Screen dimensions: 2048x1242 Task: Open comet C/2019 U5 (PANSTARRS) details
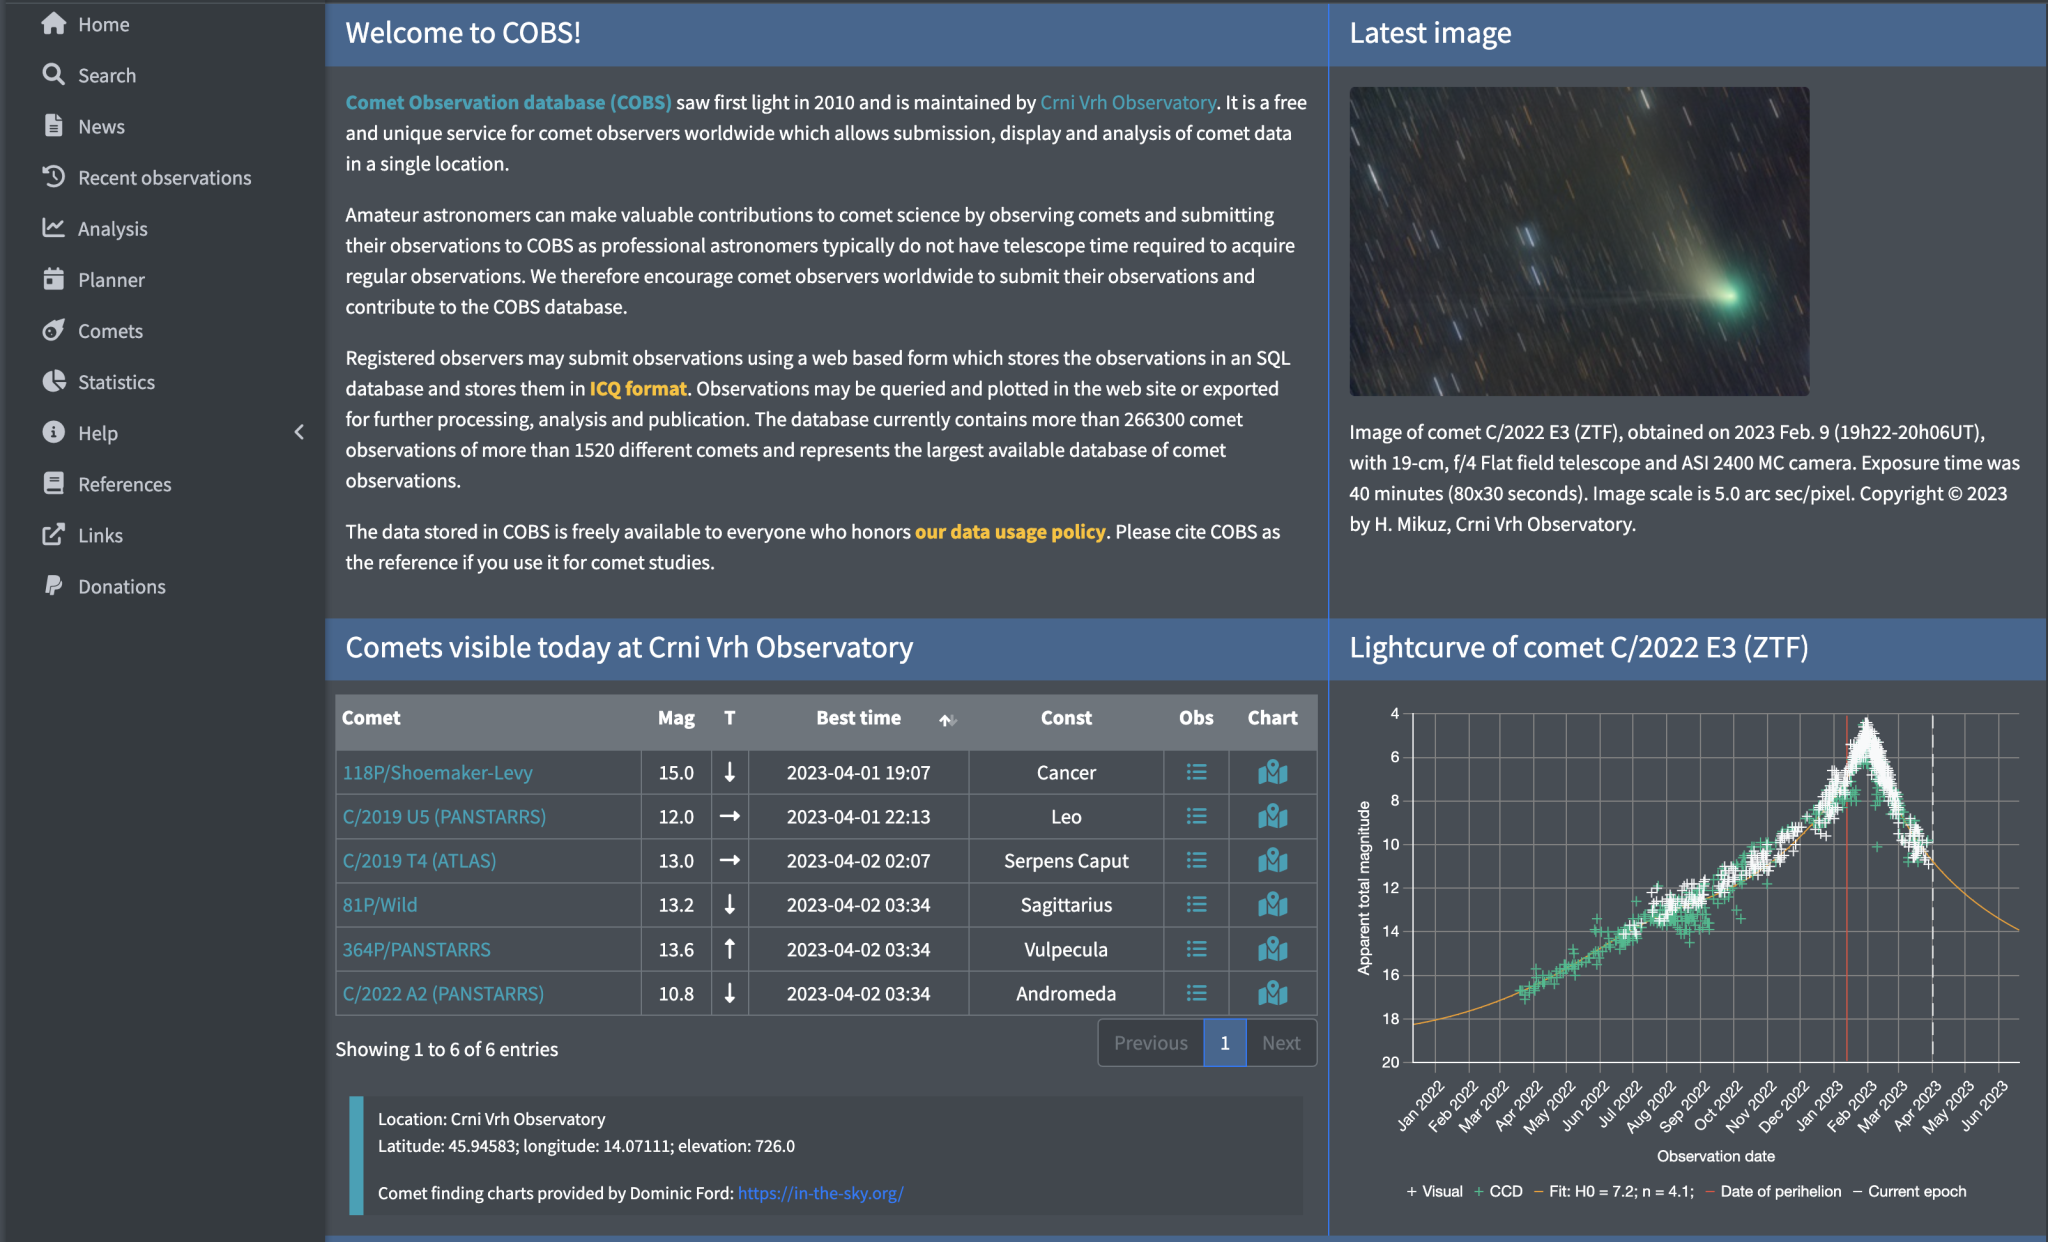point(444,816)
